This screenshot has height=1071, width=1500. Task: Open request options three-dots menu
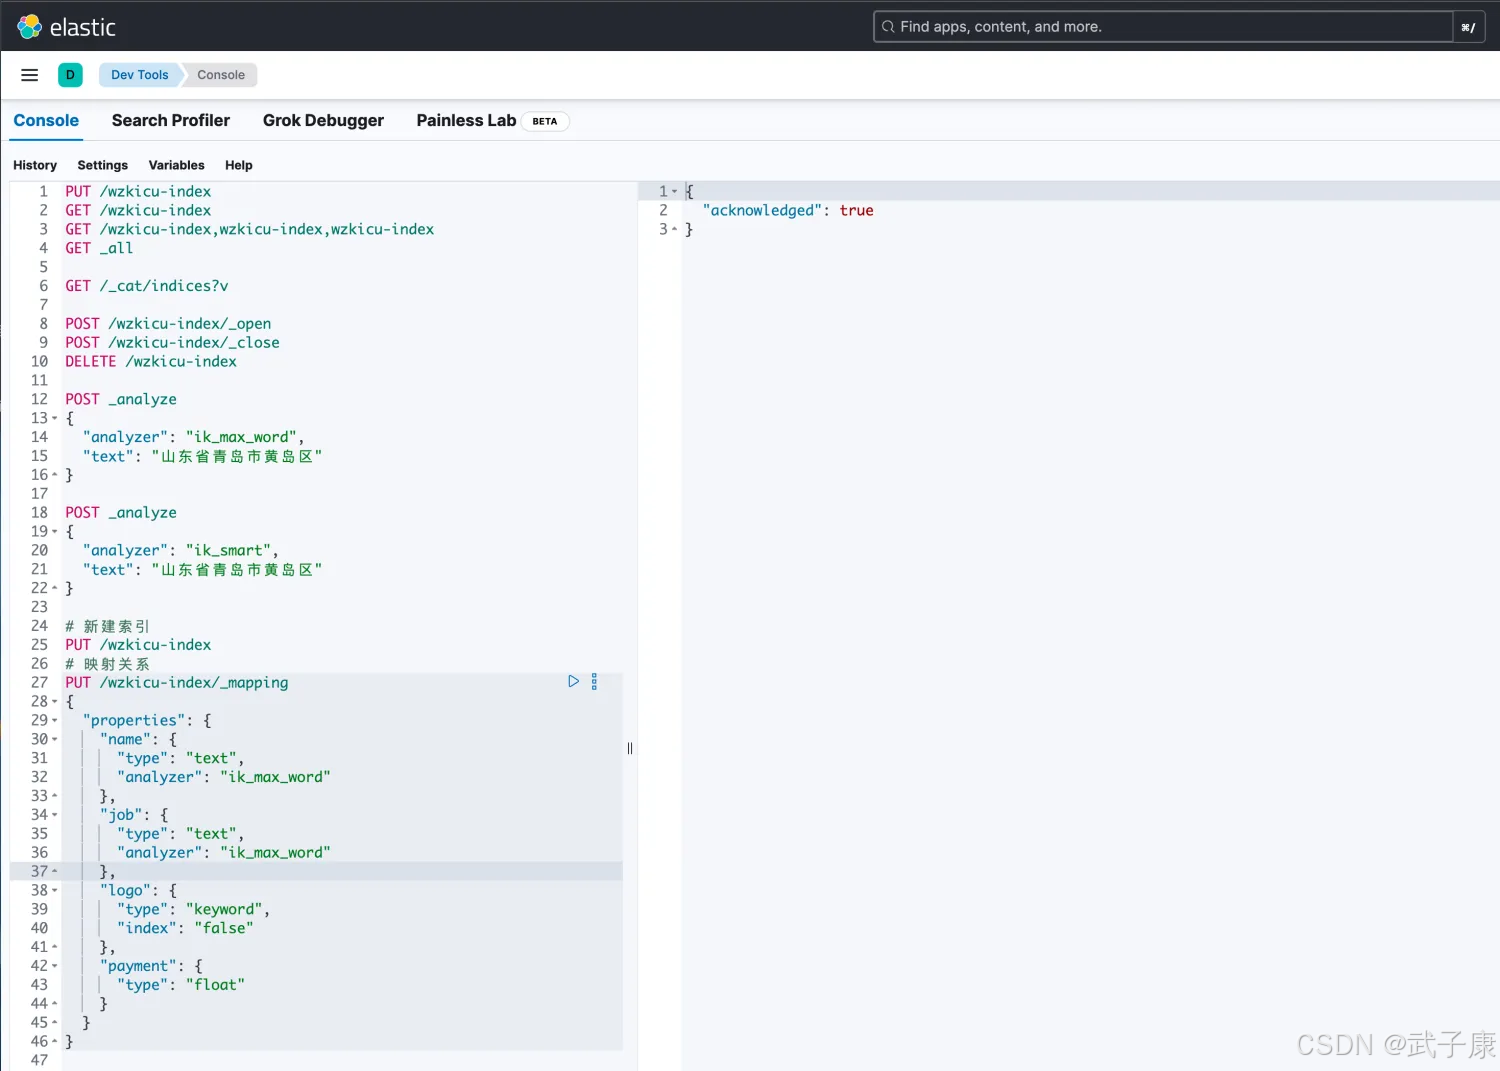(594, 682)
